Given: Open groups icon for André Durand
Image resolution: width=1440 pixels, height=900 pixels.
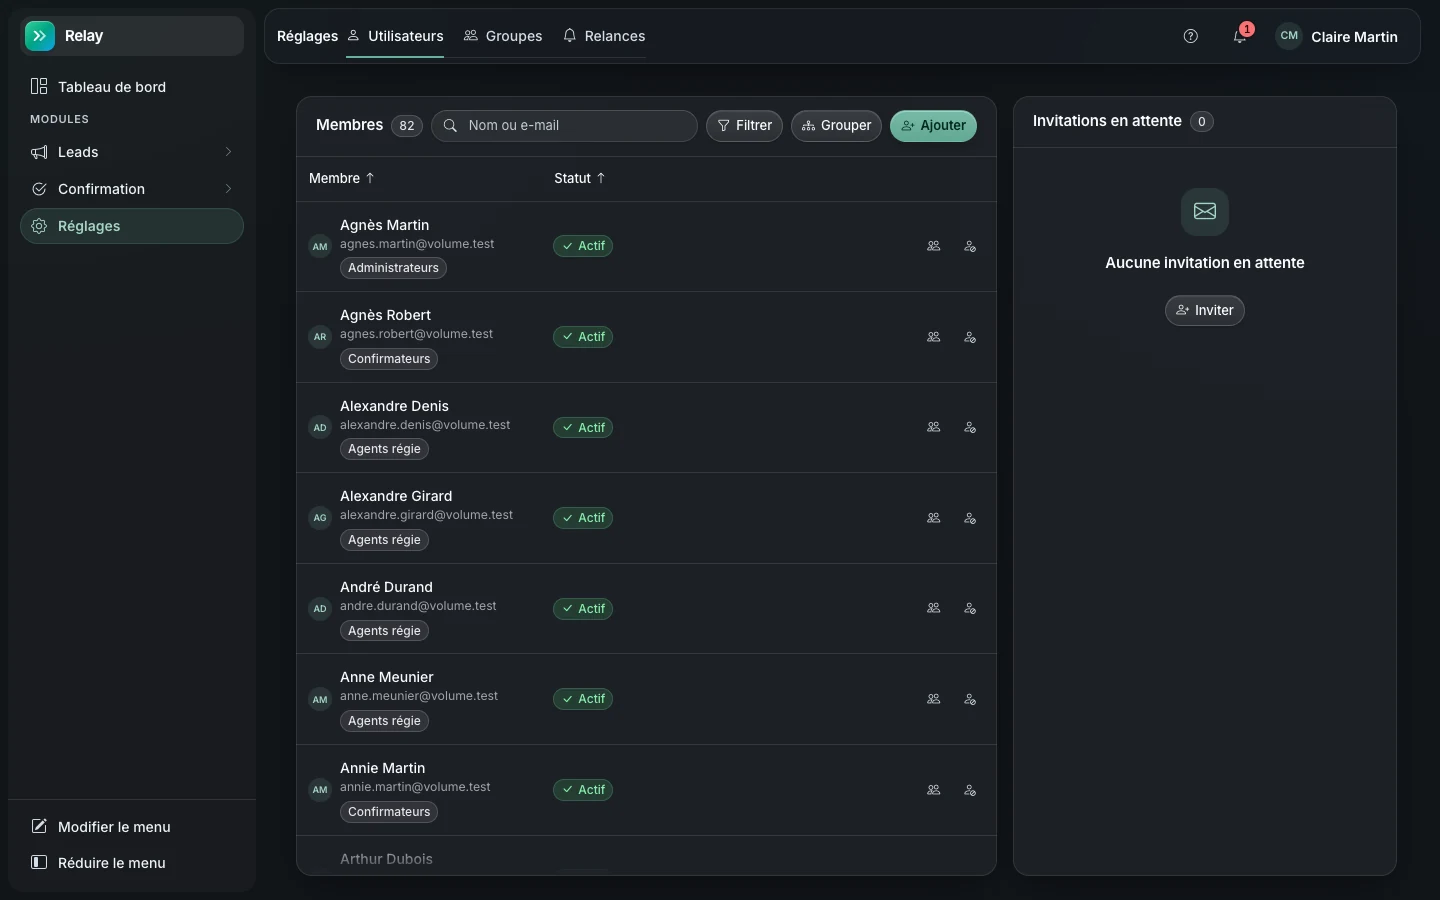Looking at the screenshot, I should click(934, 608).
